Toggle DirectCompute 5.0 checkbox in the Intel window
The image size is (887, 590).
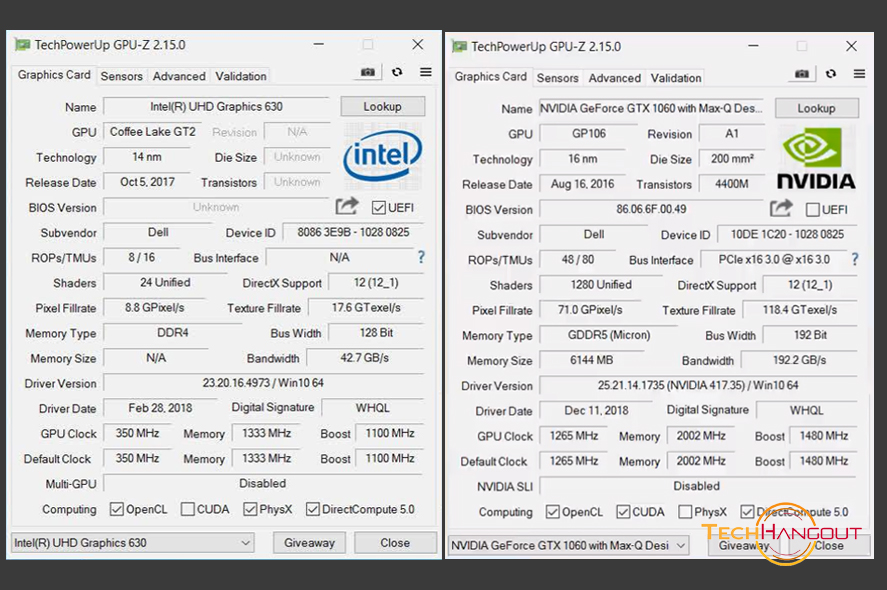[x=313, y=509]
